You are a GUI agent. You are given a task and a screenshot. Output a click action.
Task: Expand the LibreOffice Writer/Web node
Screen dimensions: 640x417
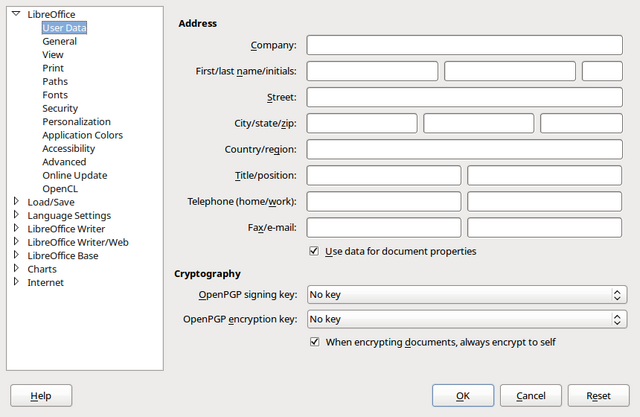click(16, 242)
